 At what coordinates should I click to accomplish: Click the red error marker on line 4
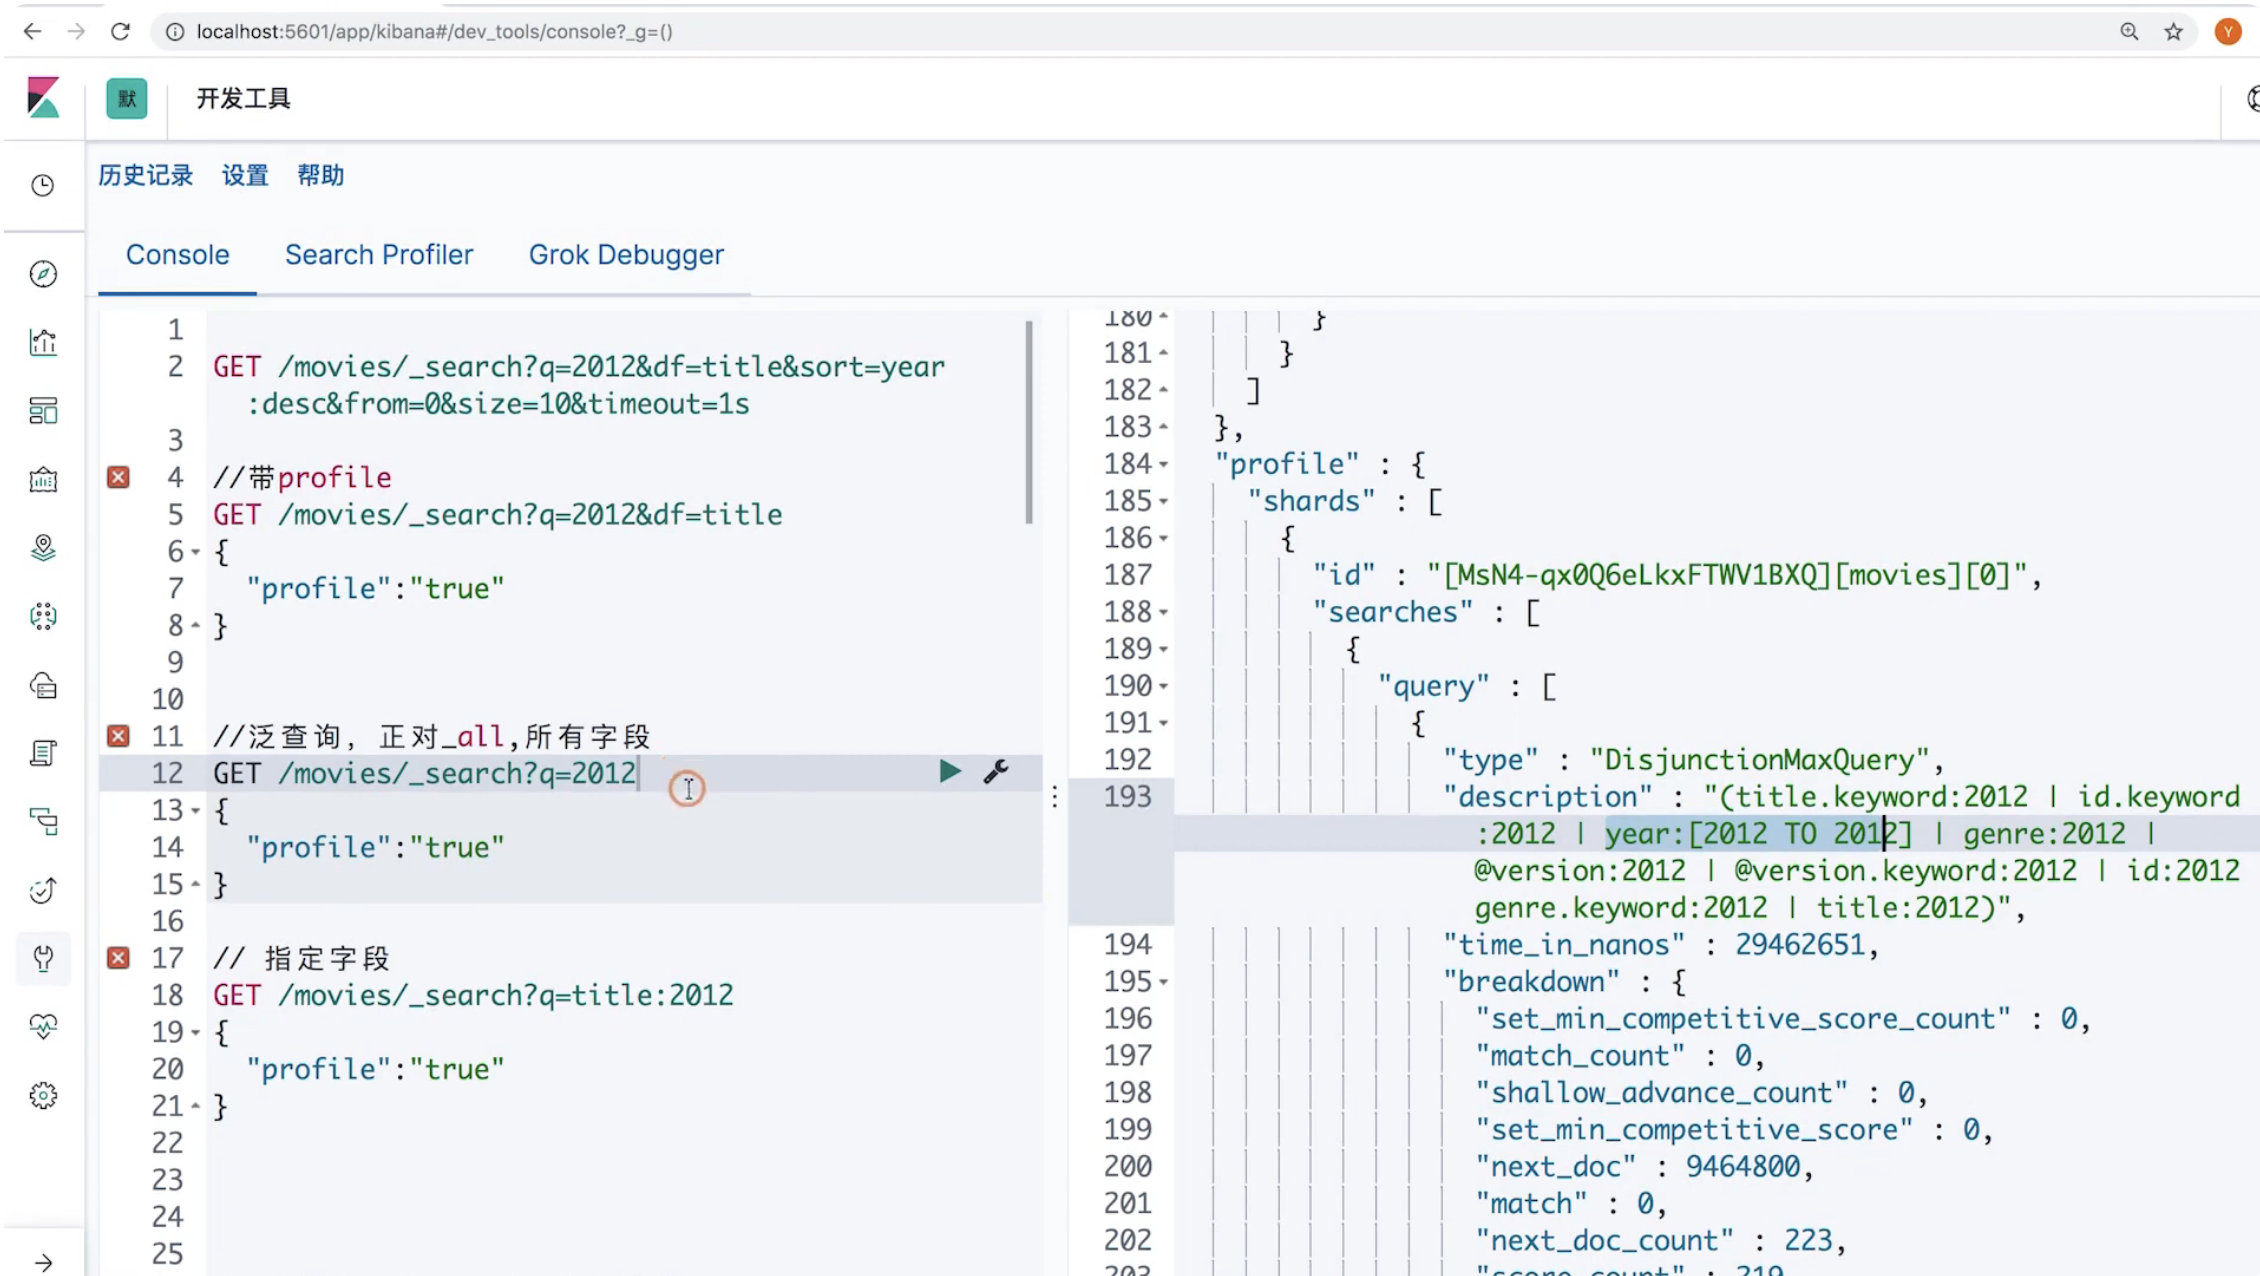tap(118, 477)
